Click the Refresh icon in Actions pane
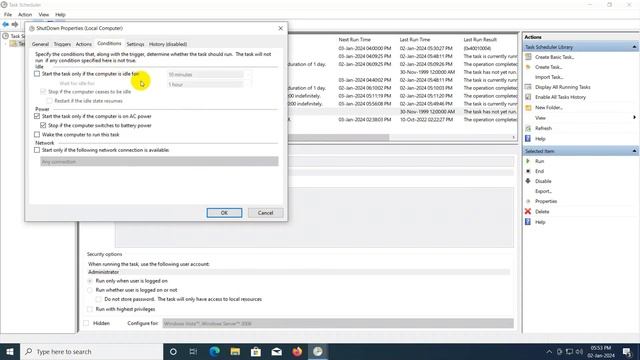 coord(528,128)
